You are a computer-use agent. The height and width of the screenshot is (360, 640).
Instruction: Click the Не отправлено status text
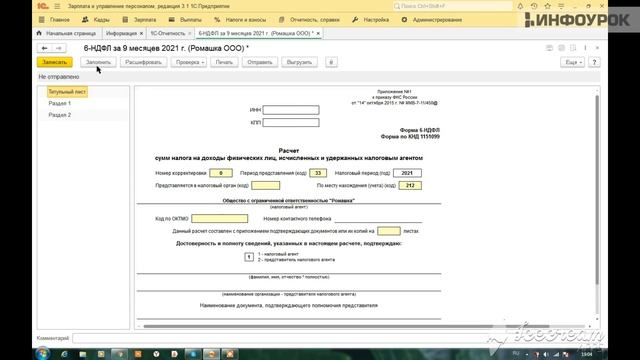59,77
